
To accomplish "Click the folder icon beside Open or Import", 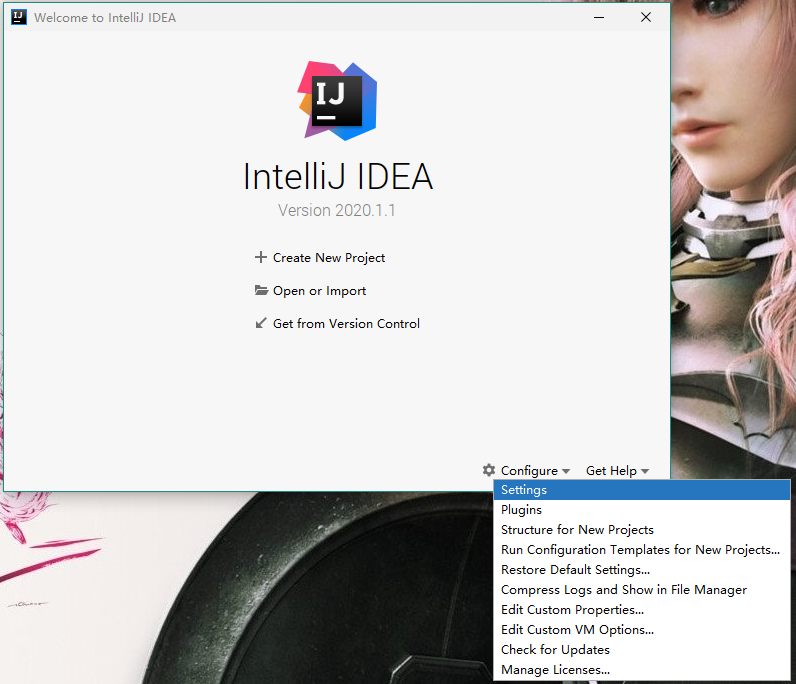I will click(261, 290).
